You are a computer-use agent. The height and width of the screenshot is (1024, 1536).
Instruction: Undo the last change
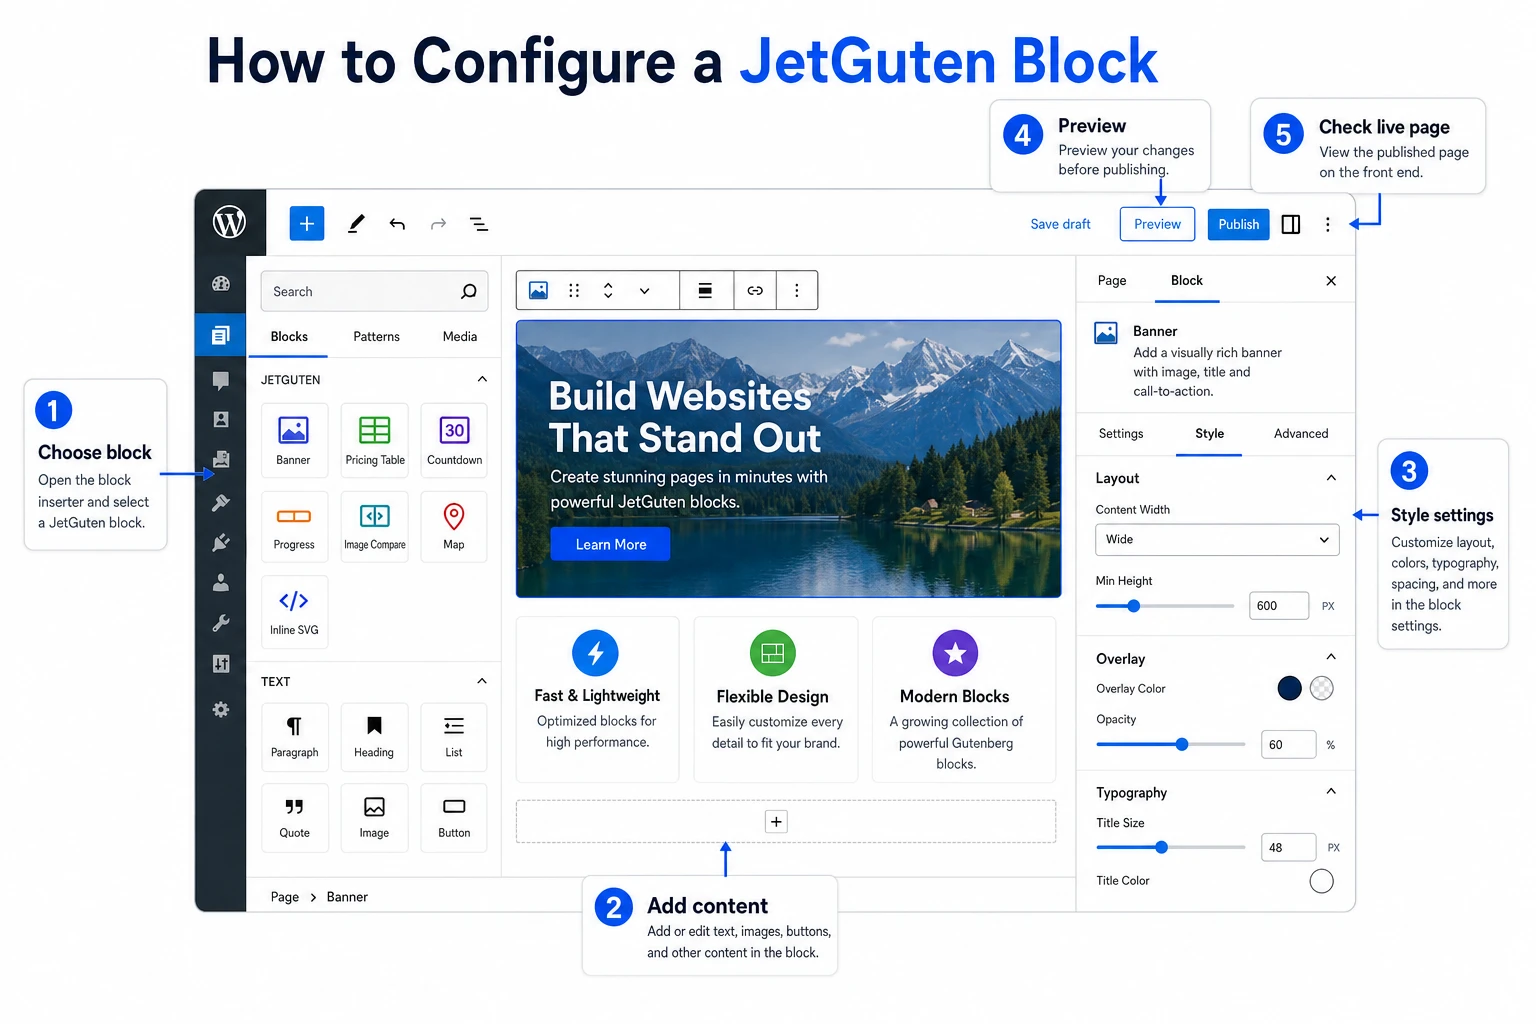click(x=397, y=224)
